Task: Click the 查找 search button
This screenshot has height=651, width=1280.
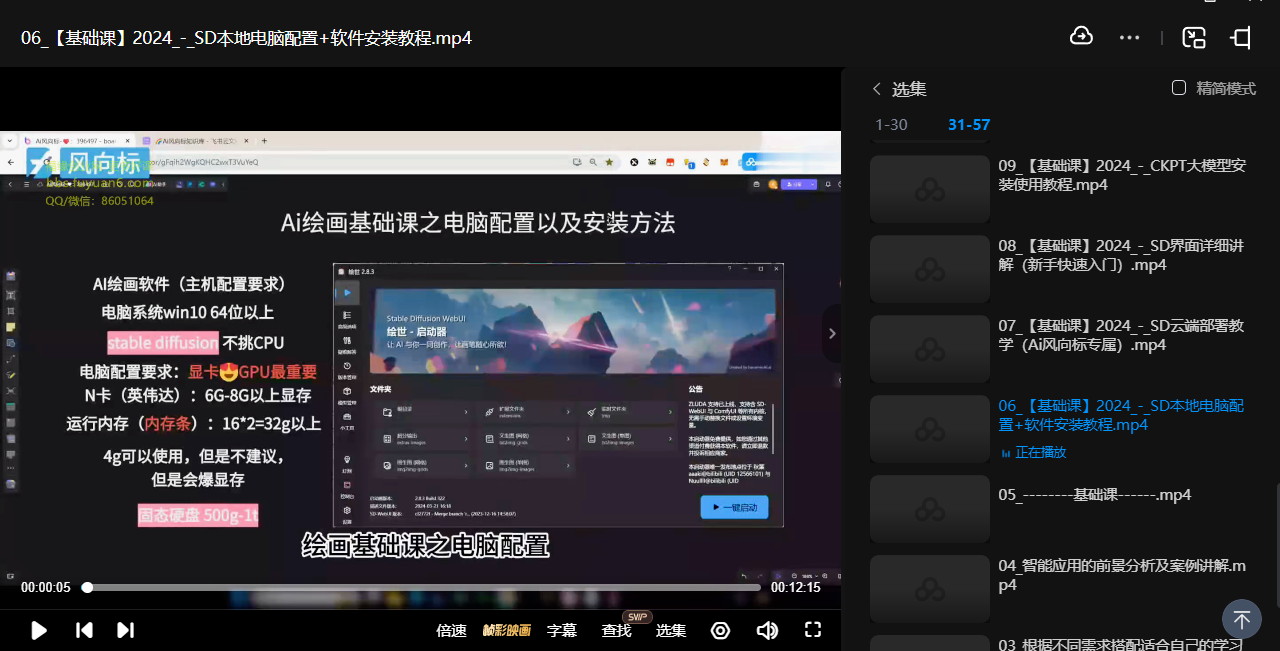Action: (616, 630)
